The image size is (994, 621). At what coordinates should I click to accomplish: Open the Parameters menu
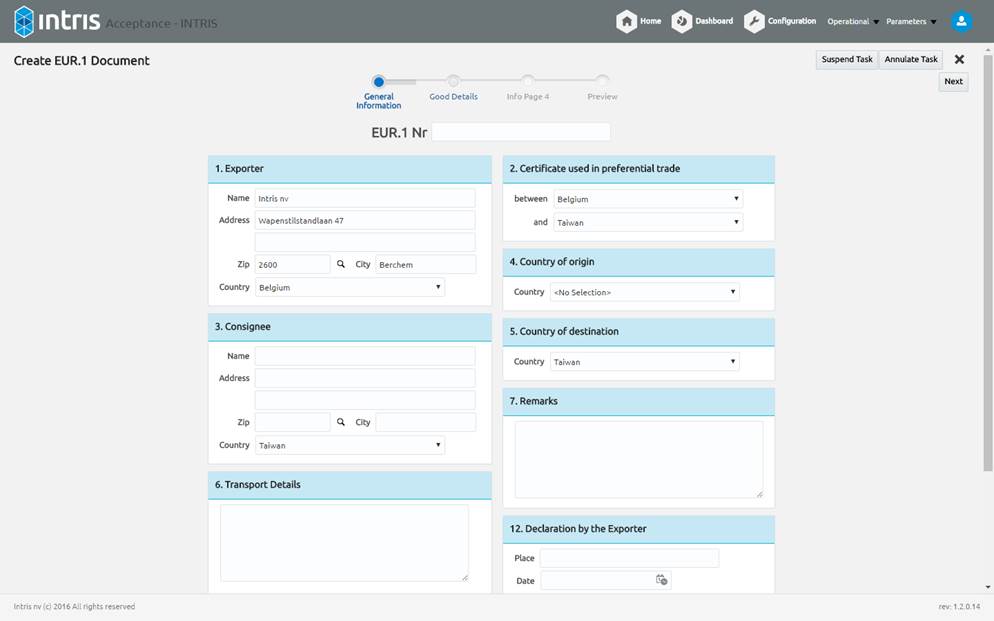911,22
